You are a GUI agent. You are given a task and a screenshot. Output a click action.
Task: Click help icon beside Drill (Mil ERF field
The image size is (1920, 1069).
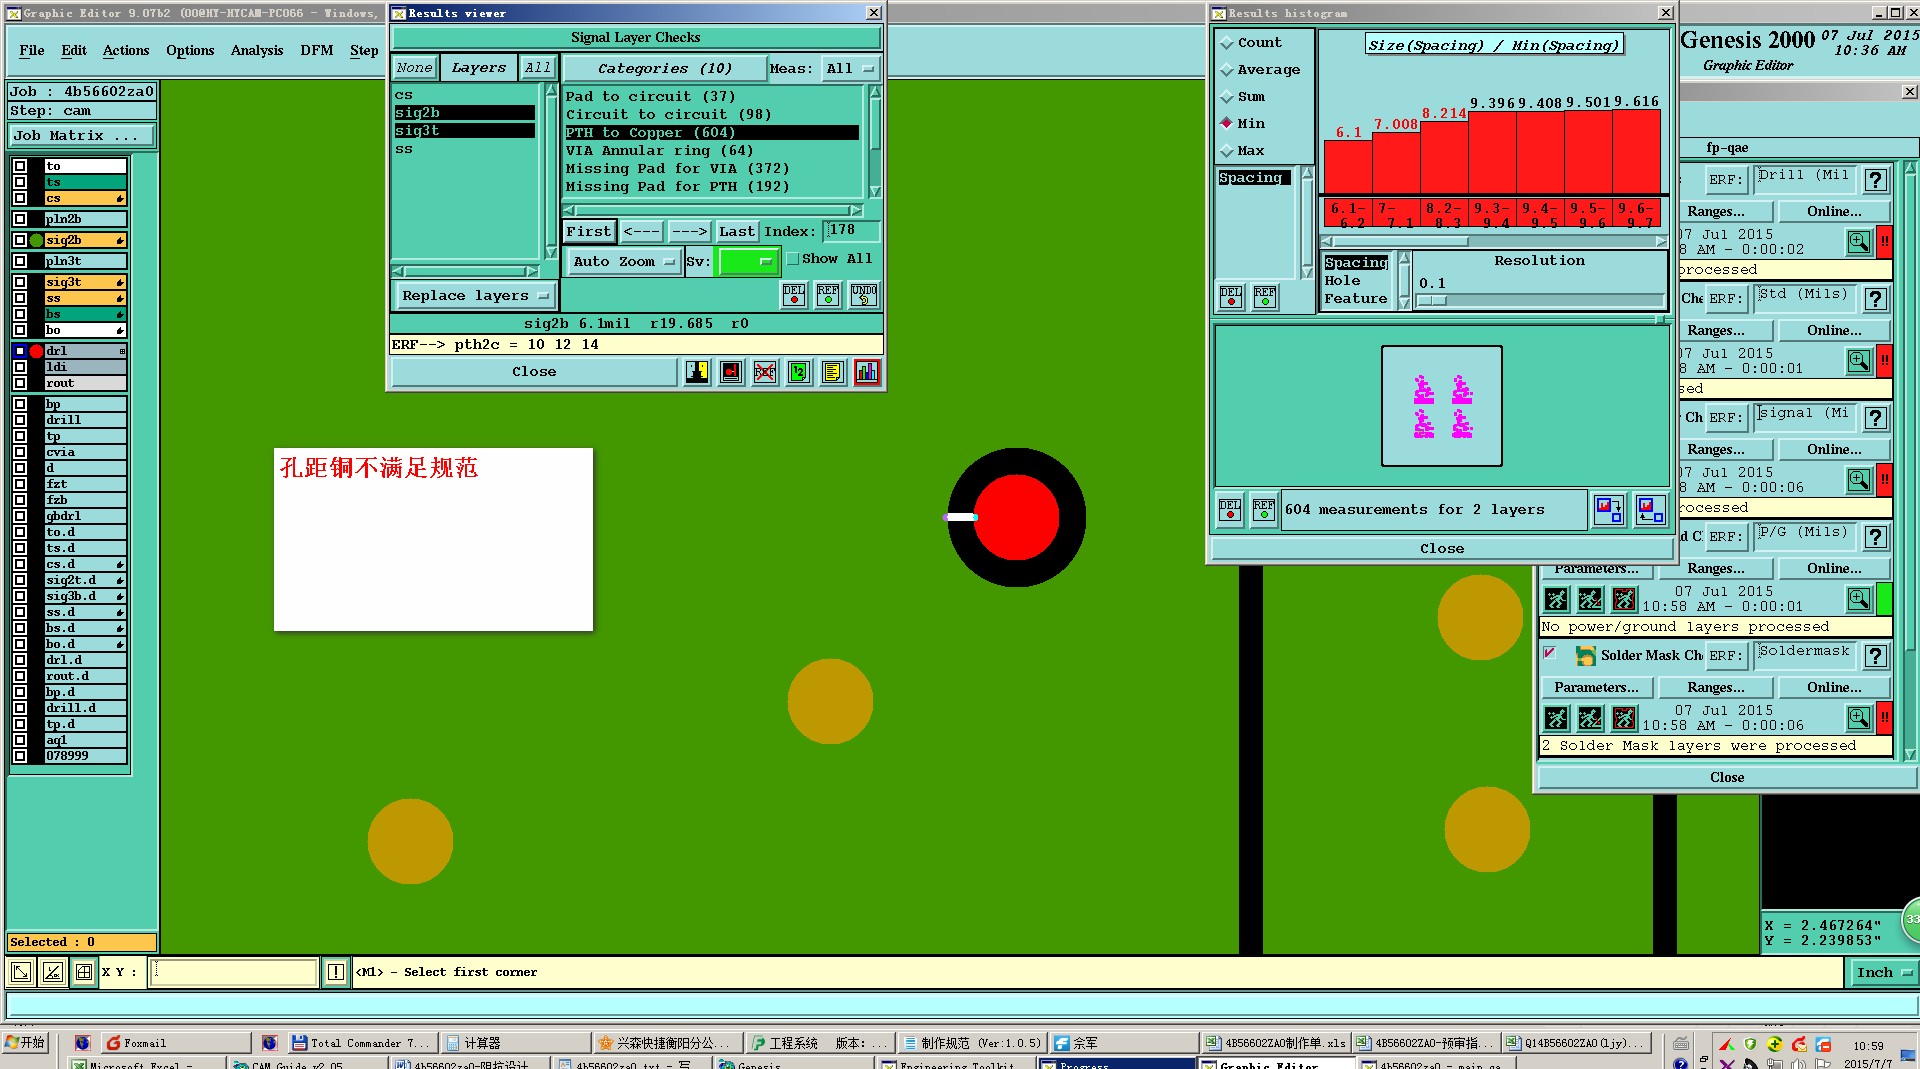1876,180
